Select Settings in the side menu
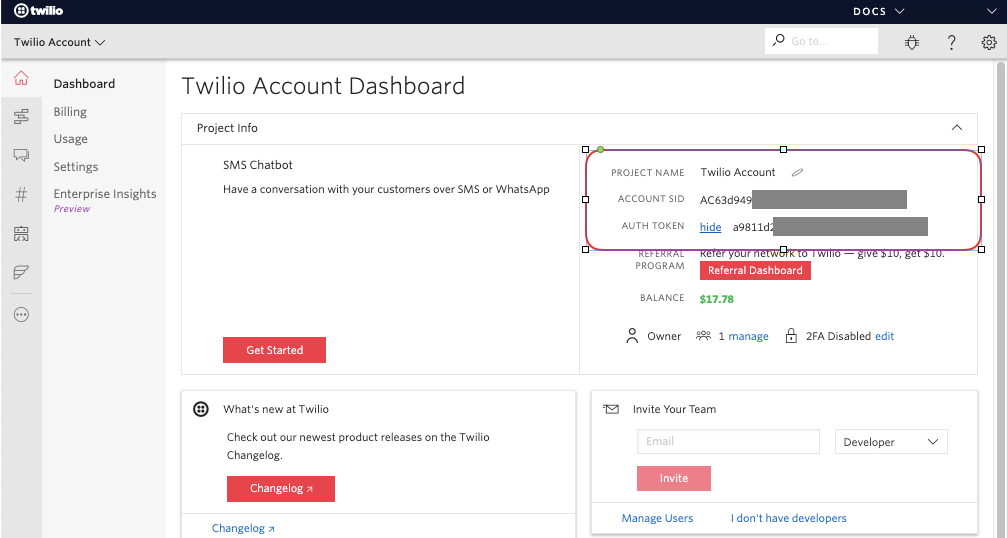This screenshot has height=538, width=1007. click(x=76, y=167)
